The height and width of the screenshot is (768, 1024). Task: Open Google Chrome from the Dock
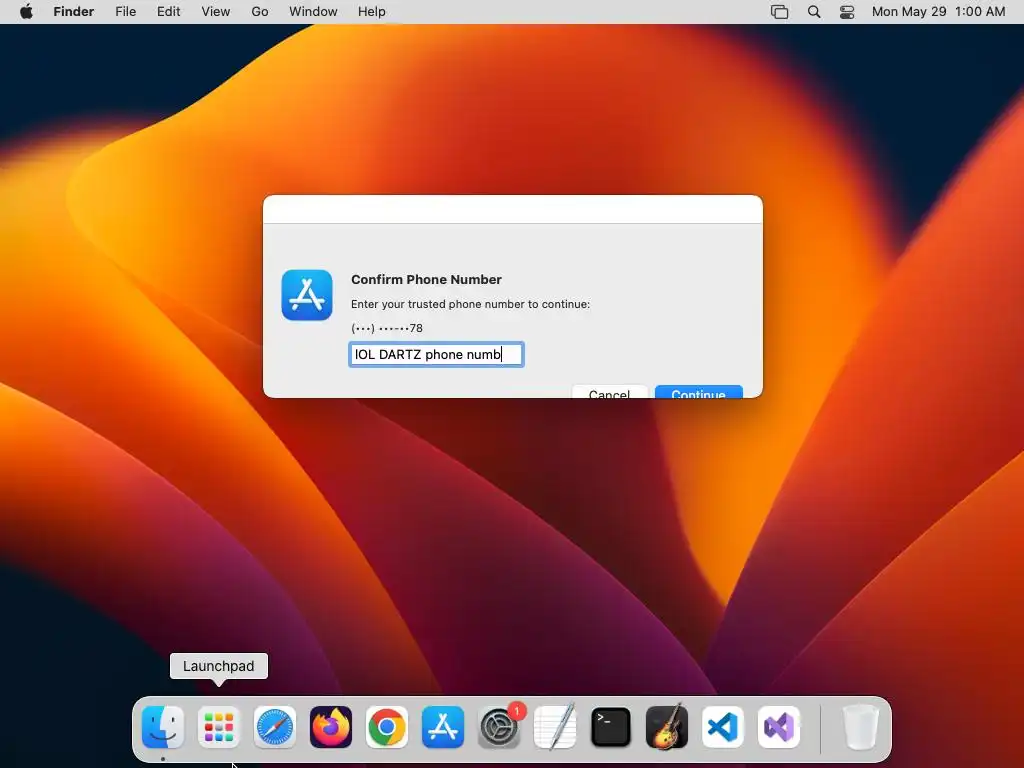(387, 727)
